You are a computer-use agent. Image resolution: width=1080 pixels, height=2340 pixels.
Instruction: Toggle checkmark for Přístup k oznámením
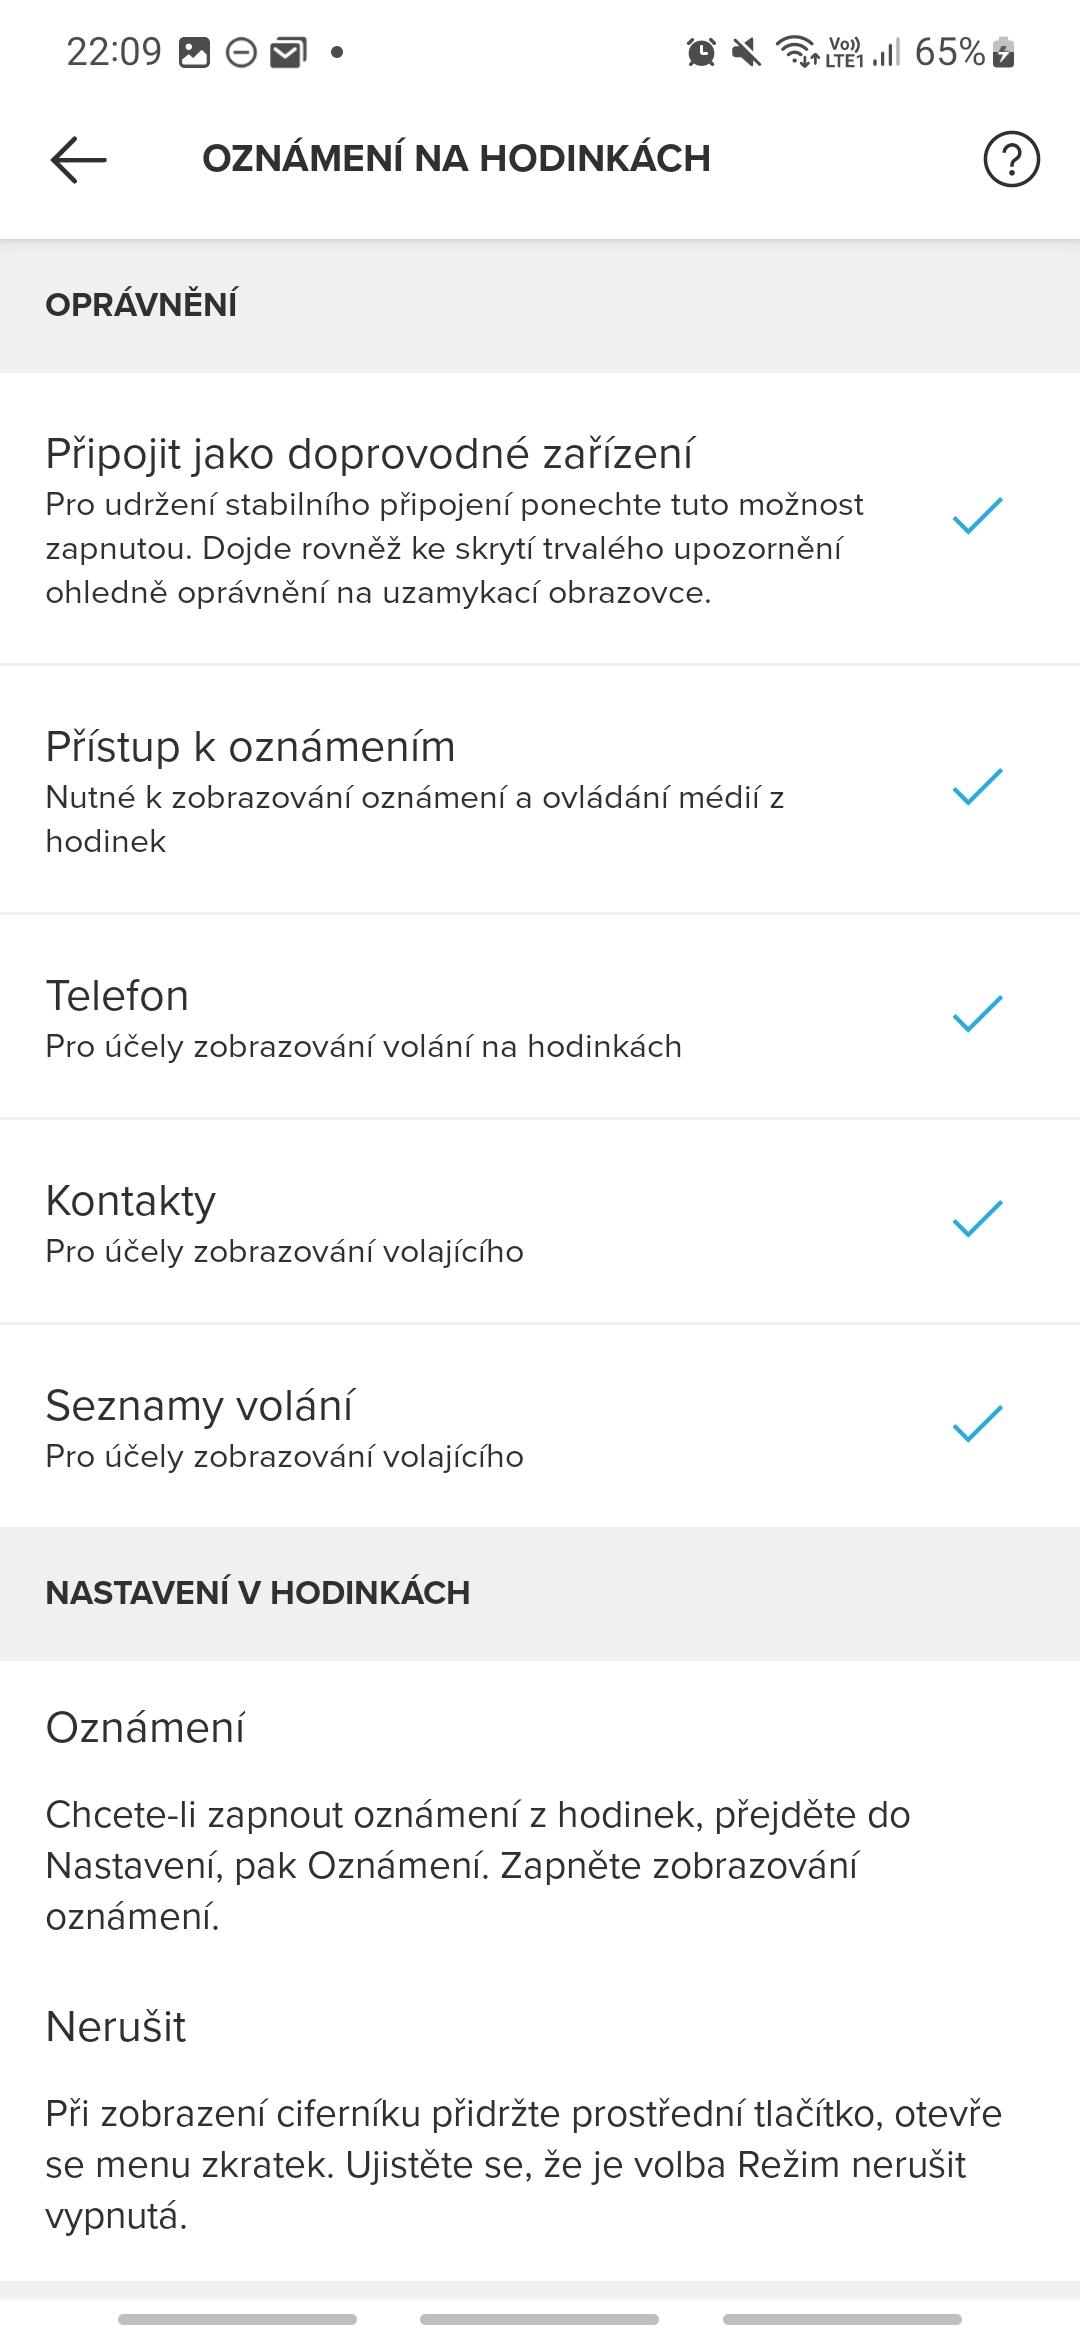point(977,788)
